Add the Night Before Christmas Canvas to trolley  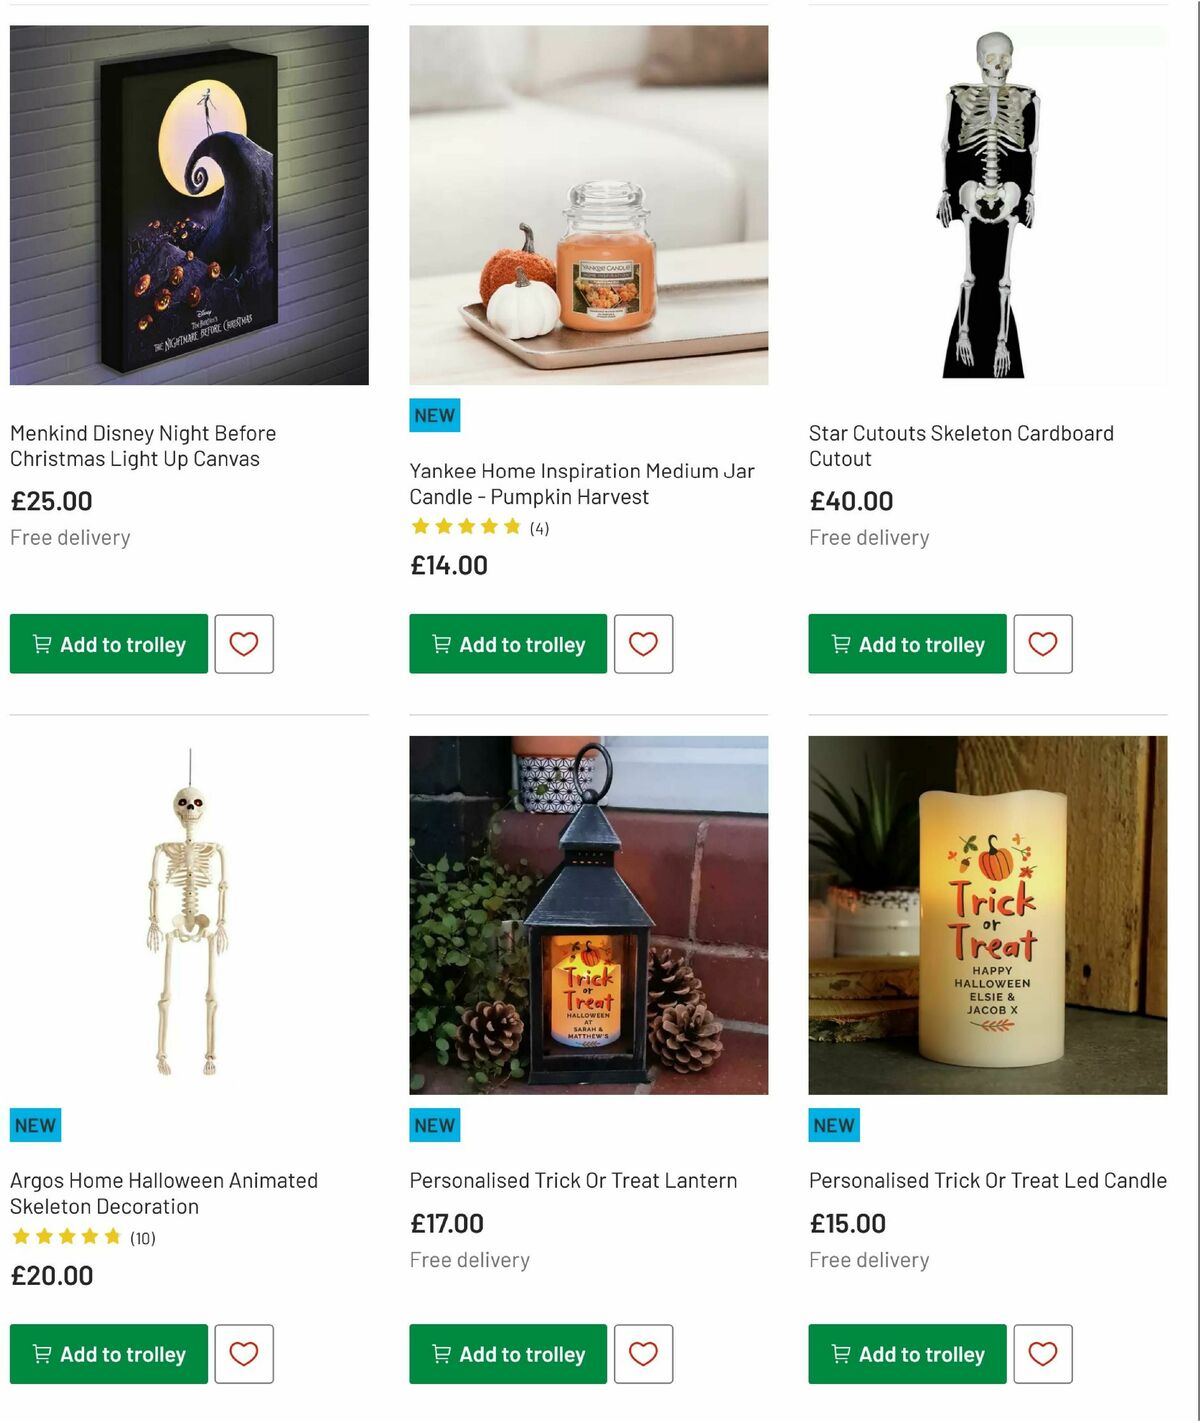coord(107,644)
